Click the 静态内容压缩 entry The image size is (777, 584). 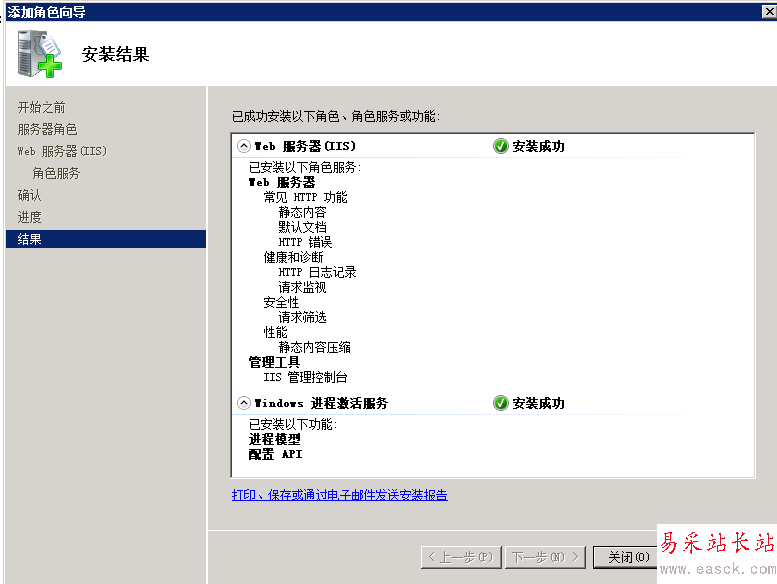315,347
